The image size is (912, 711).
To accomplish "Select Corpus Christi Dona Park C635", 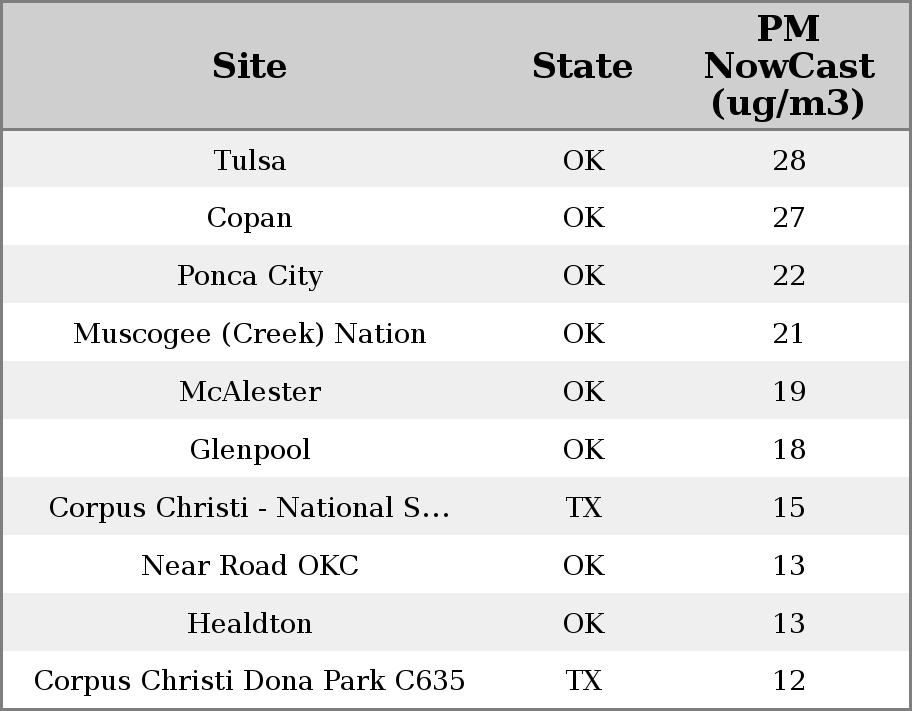I will pos(249,681).
